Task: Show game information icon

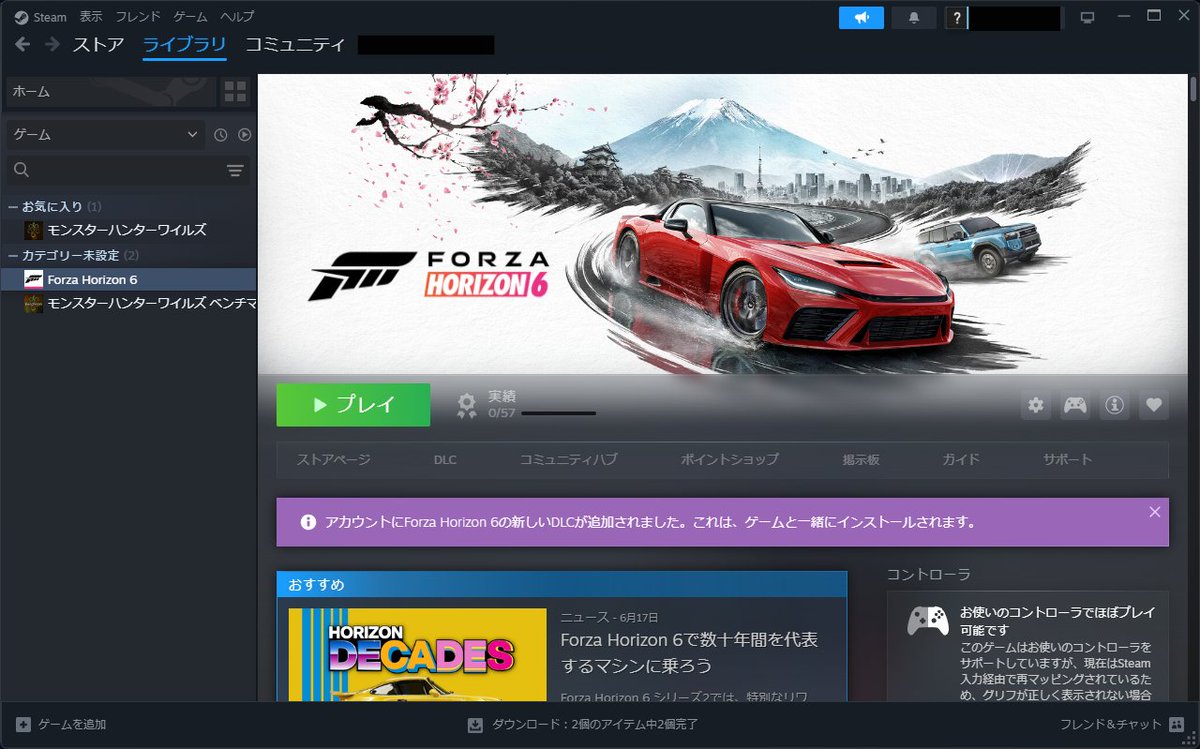Action: tap(1114, 405)
